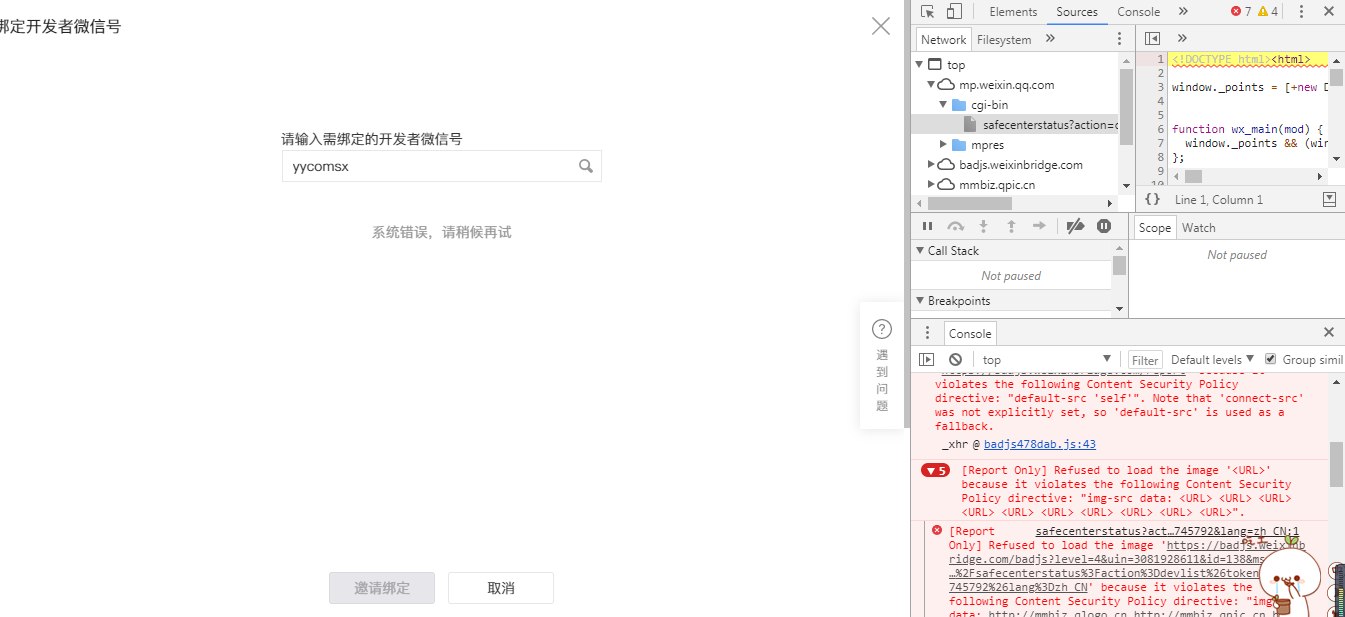Collapse the mp.weixin.qq.com domain

pos(931,85)
